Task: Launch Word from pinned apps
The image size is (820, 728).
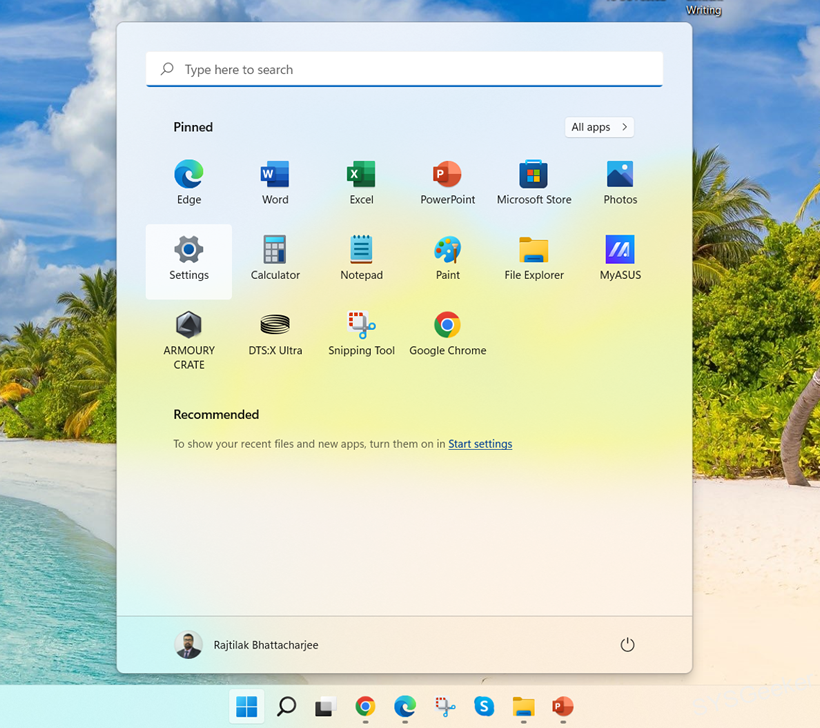Action: (x=275, y=183)
